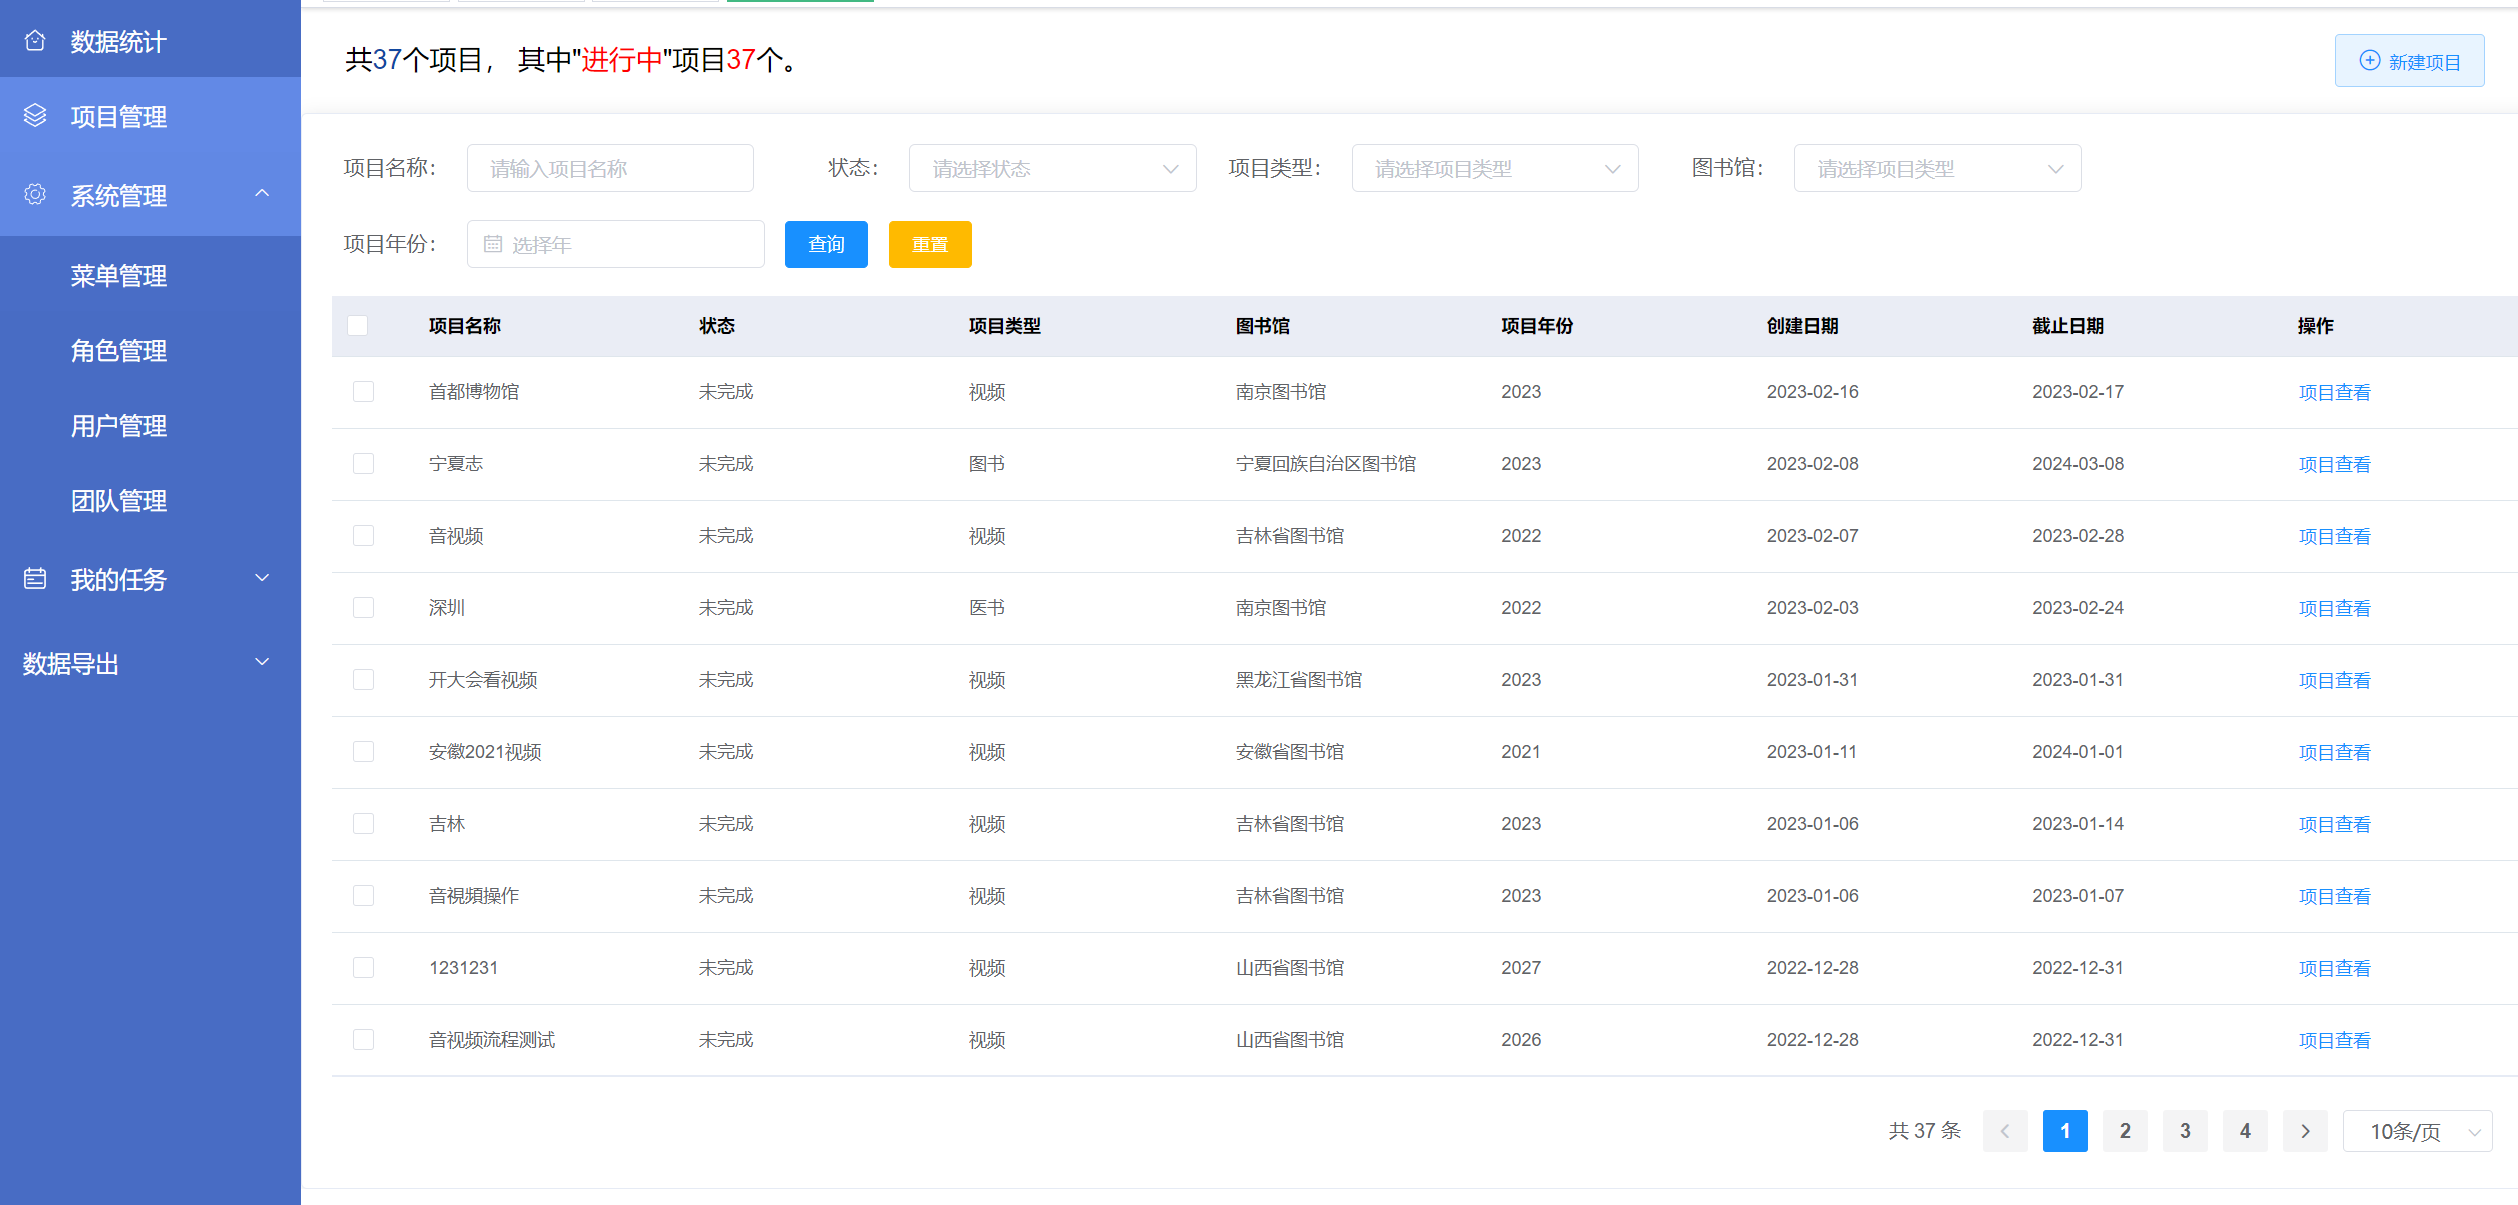Check the row for 首都博物馆
2518x1205 pixels.
[363, 391]
